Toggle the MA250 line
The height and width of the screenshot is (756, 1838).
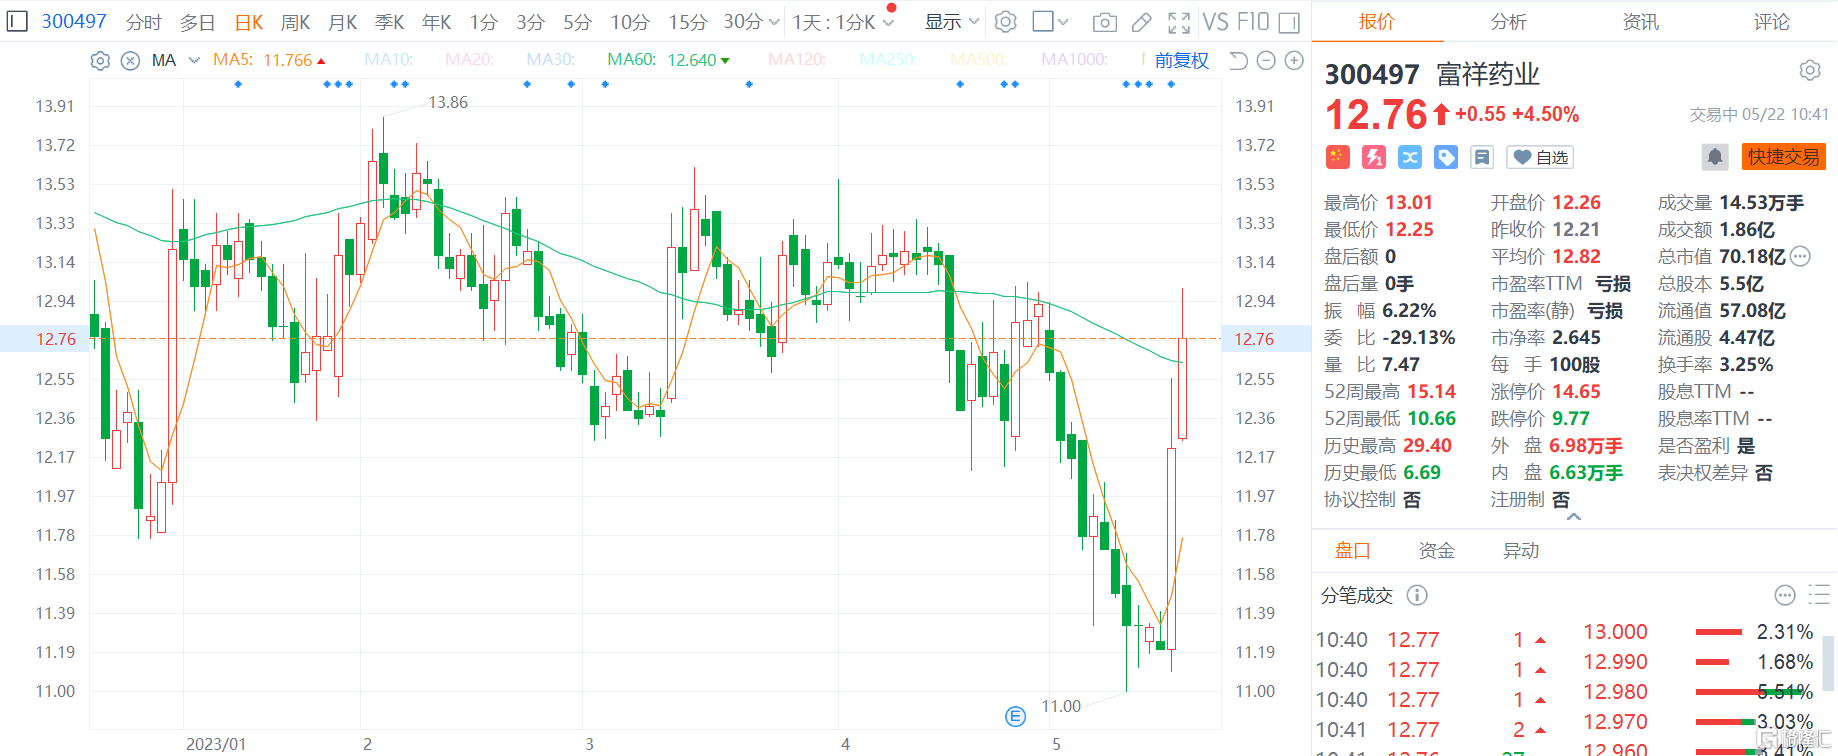887,60
